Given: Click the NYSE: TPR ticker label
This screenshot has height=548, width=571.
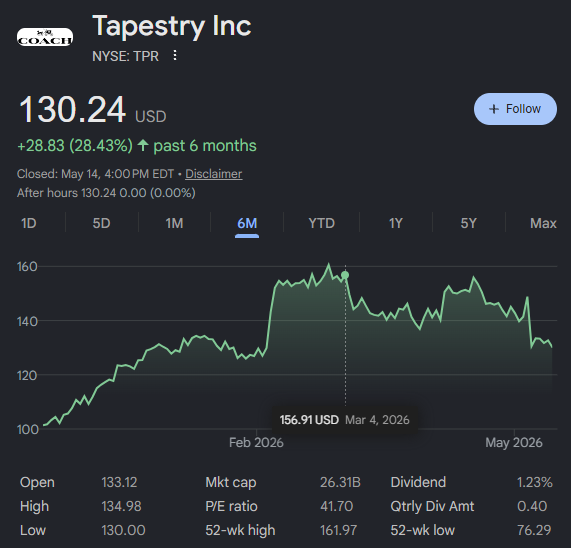Looking at the screenshot, I should 126,56.
